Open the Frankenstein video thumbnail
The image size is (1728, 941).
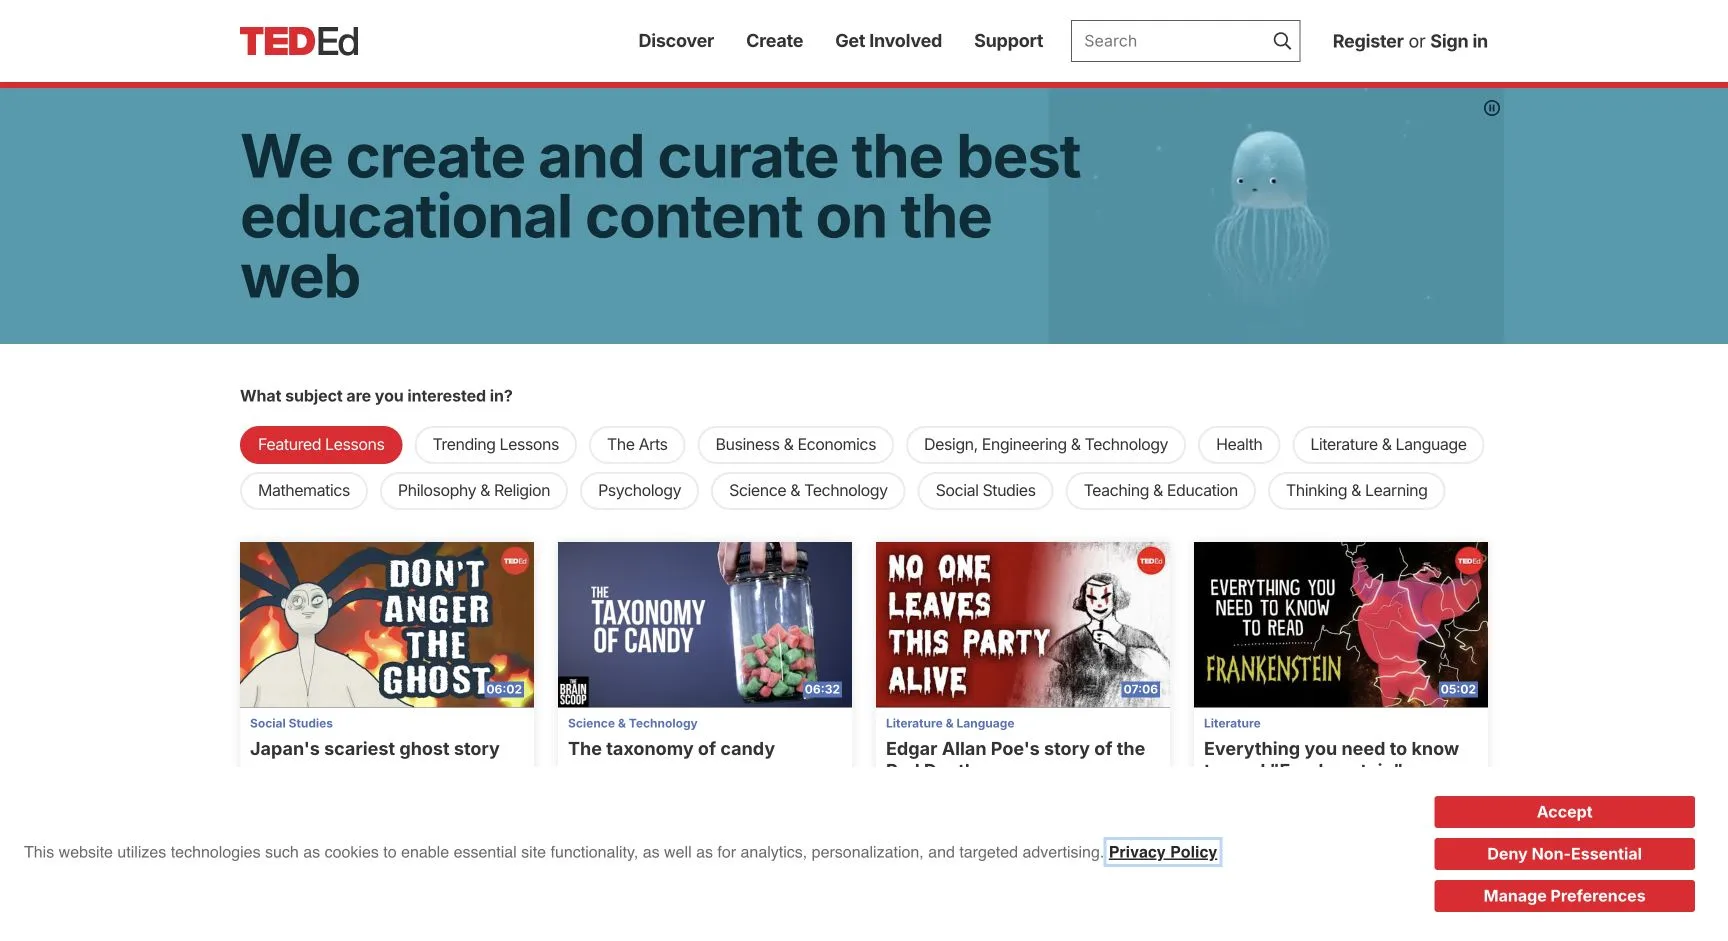[x=1341, y=625]
